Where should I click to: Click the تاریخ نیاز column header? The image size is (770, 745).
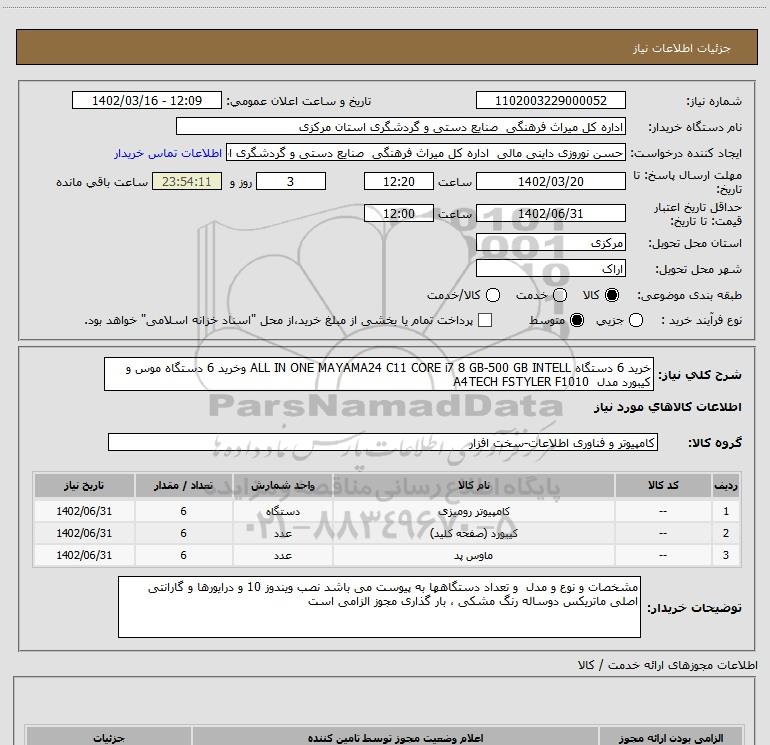pyautogui.click(x=84, y=485)
